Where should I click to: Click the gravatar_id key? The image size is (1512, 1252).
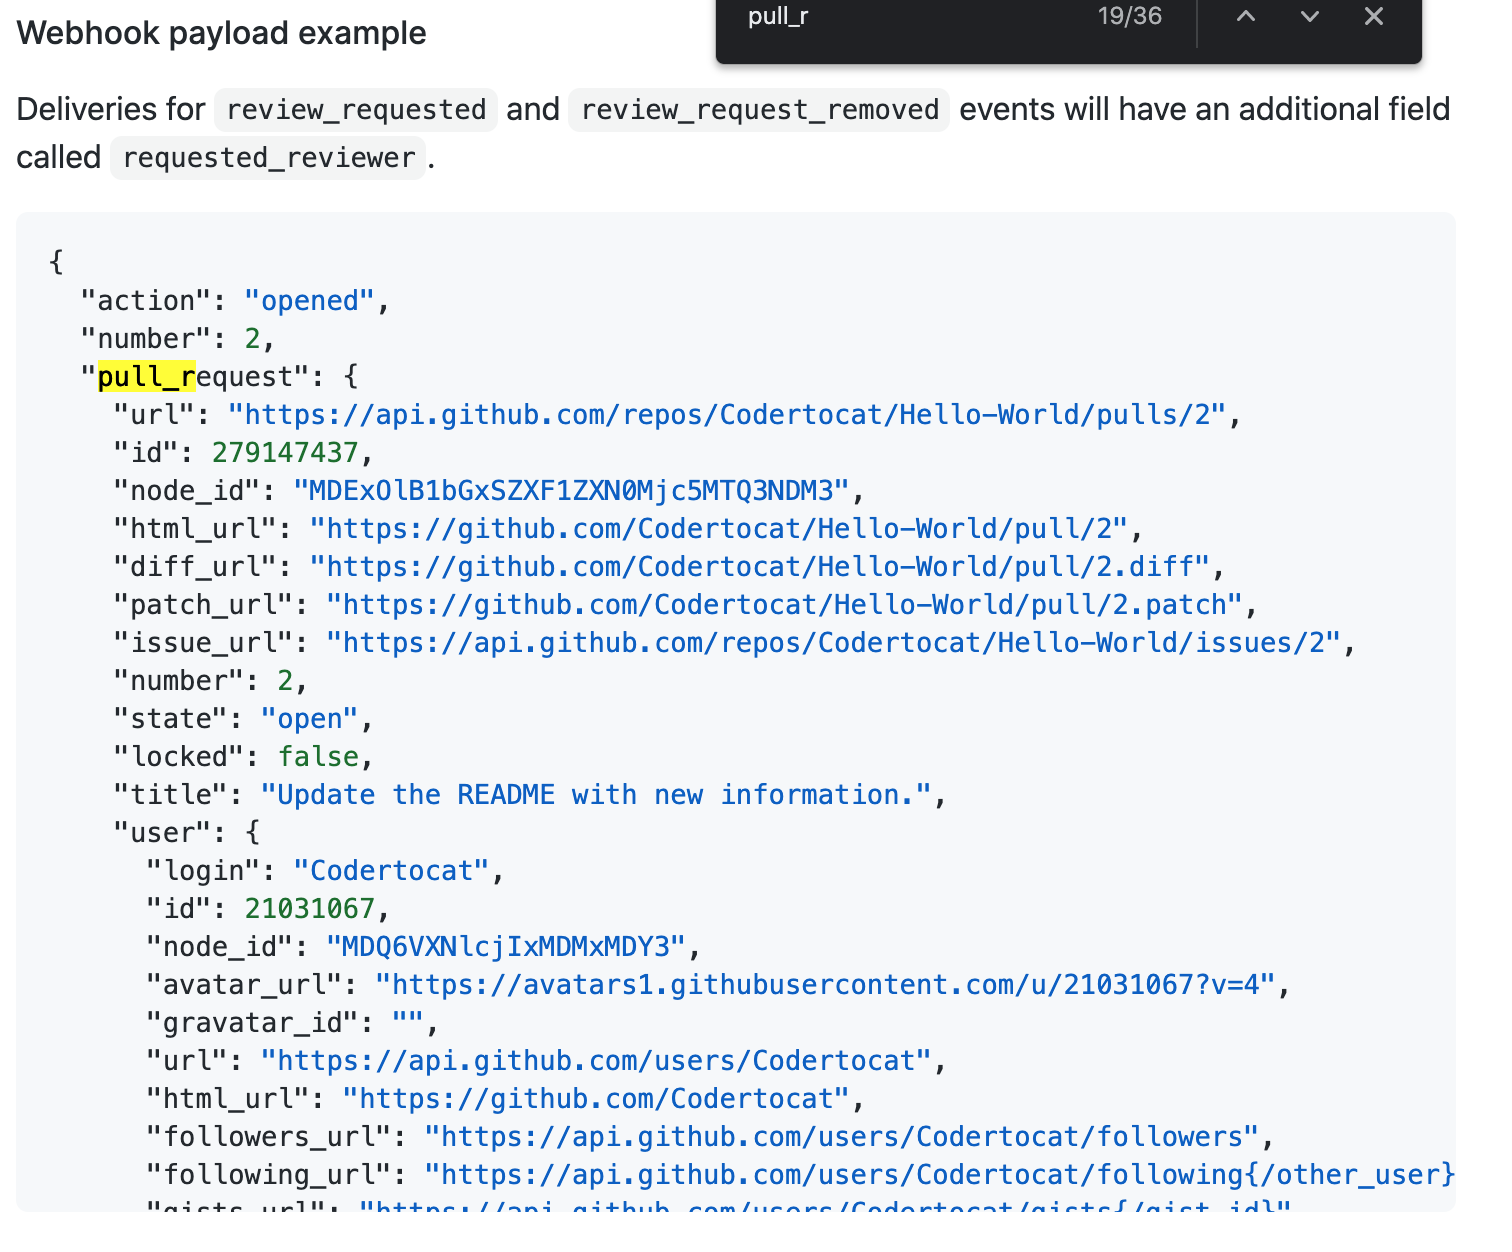252,1023
